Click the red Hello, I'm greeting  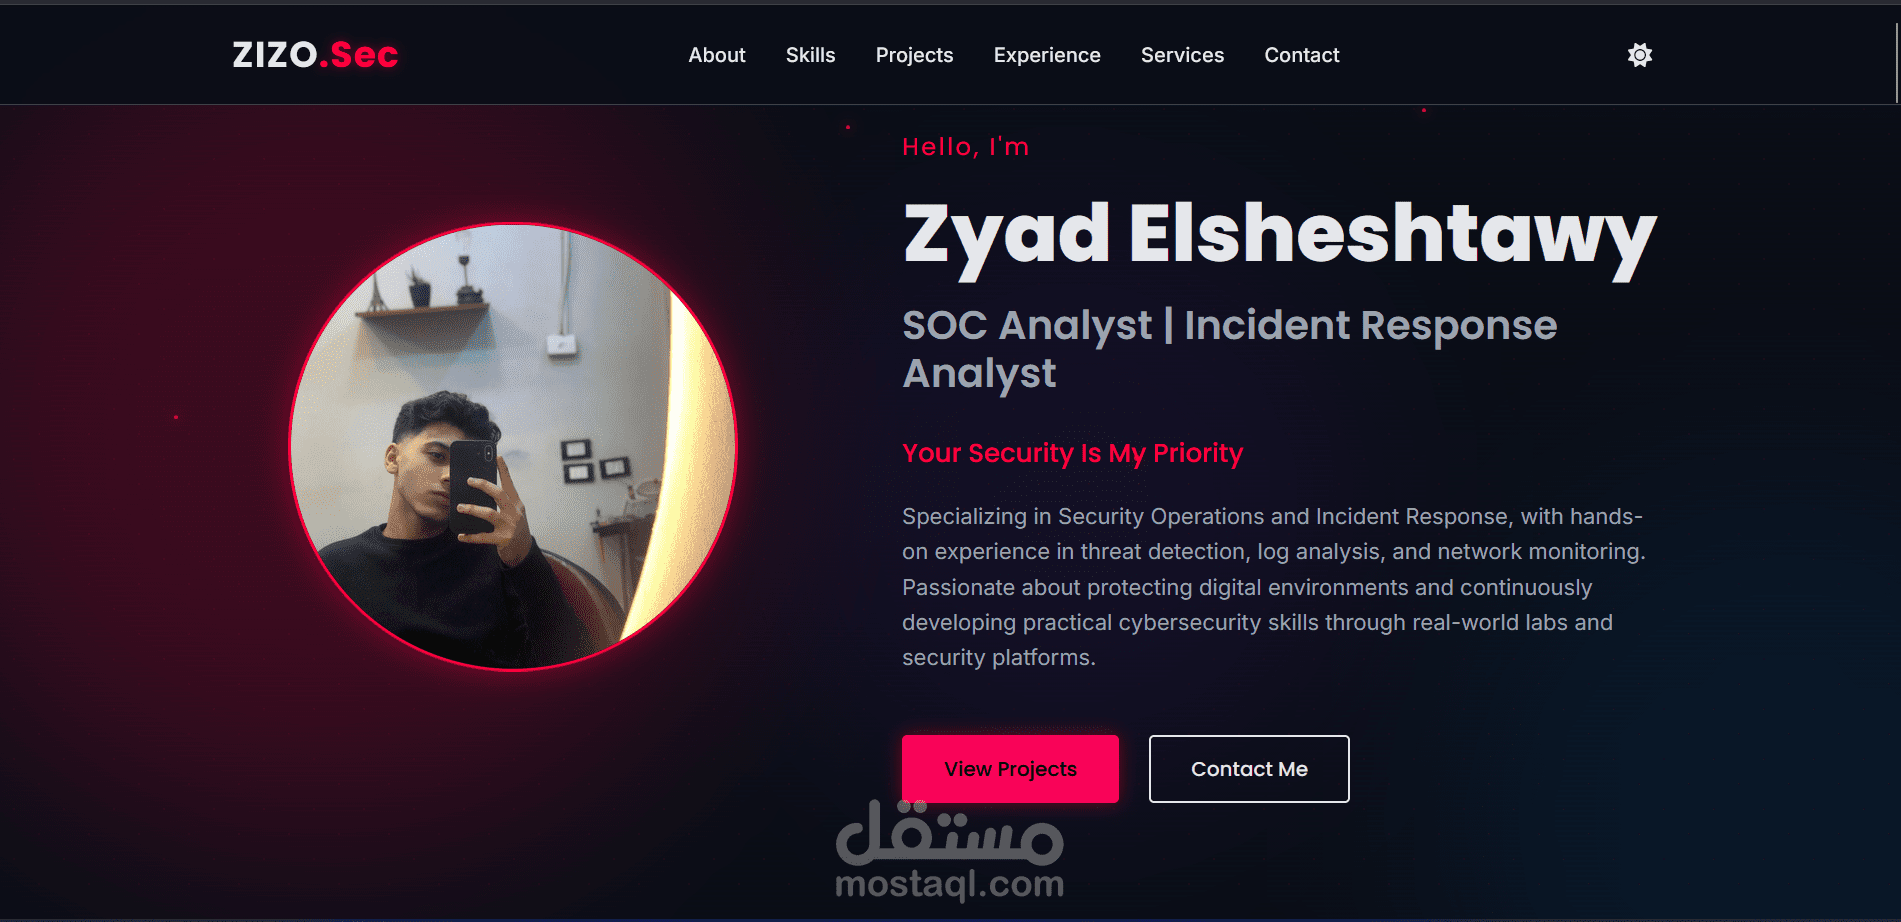(x=965, y=147)
